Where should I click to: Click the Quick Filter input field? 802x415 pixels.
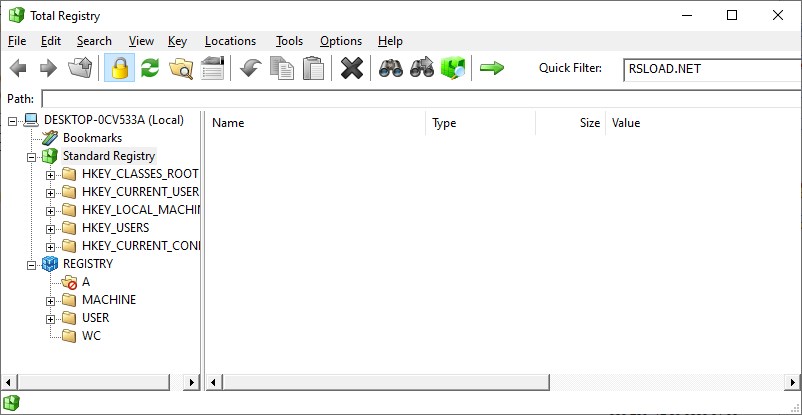point(712,69)
